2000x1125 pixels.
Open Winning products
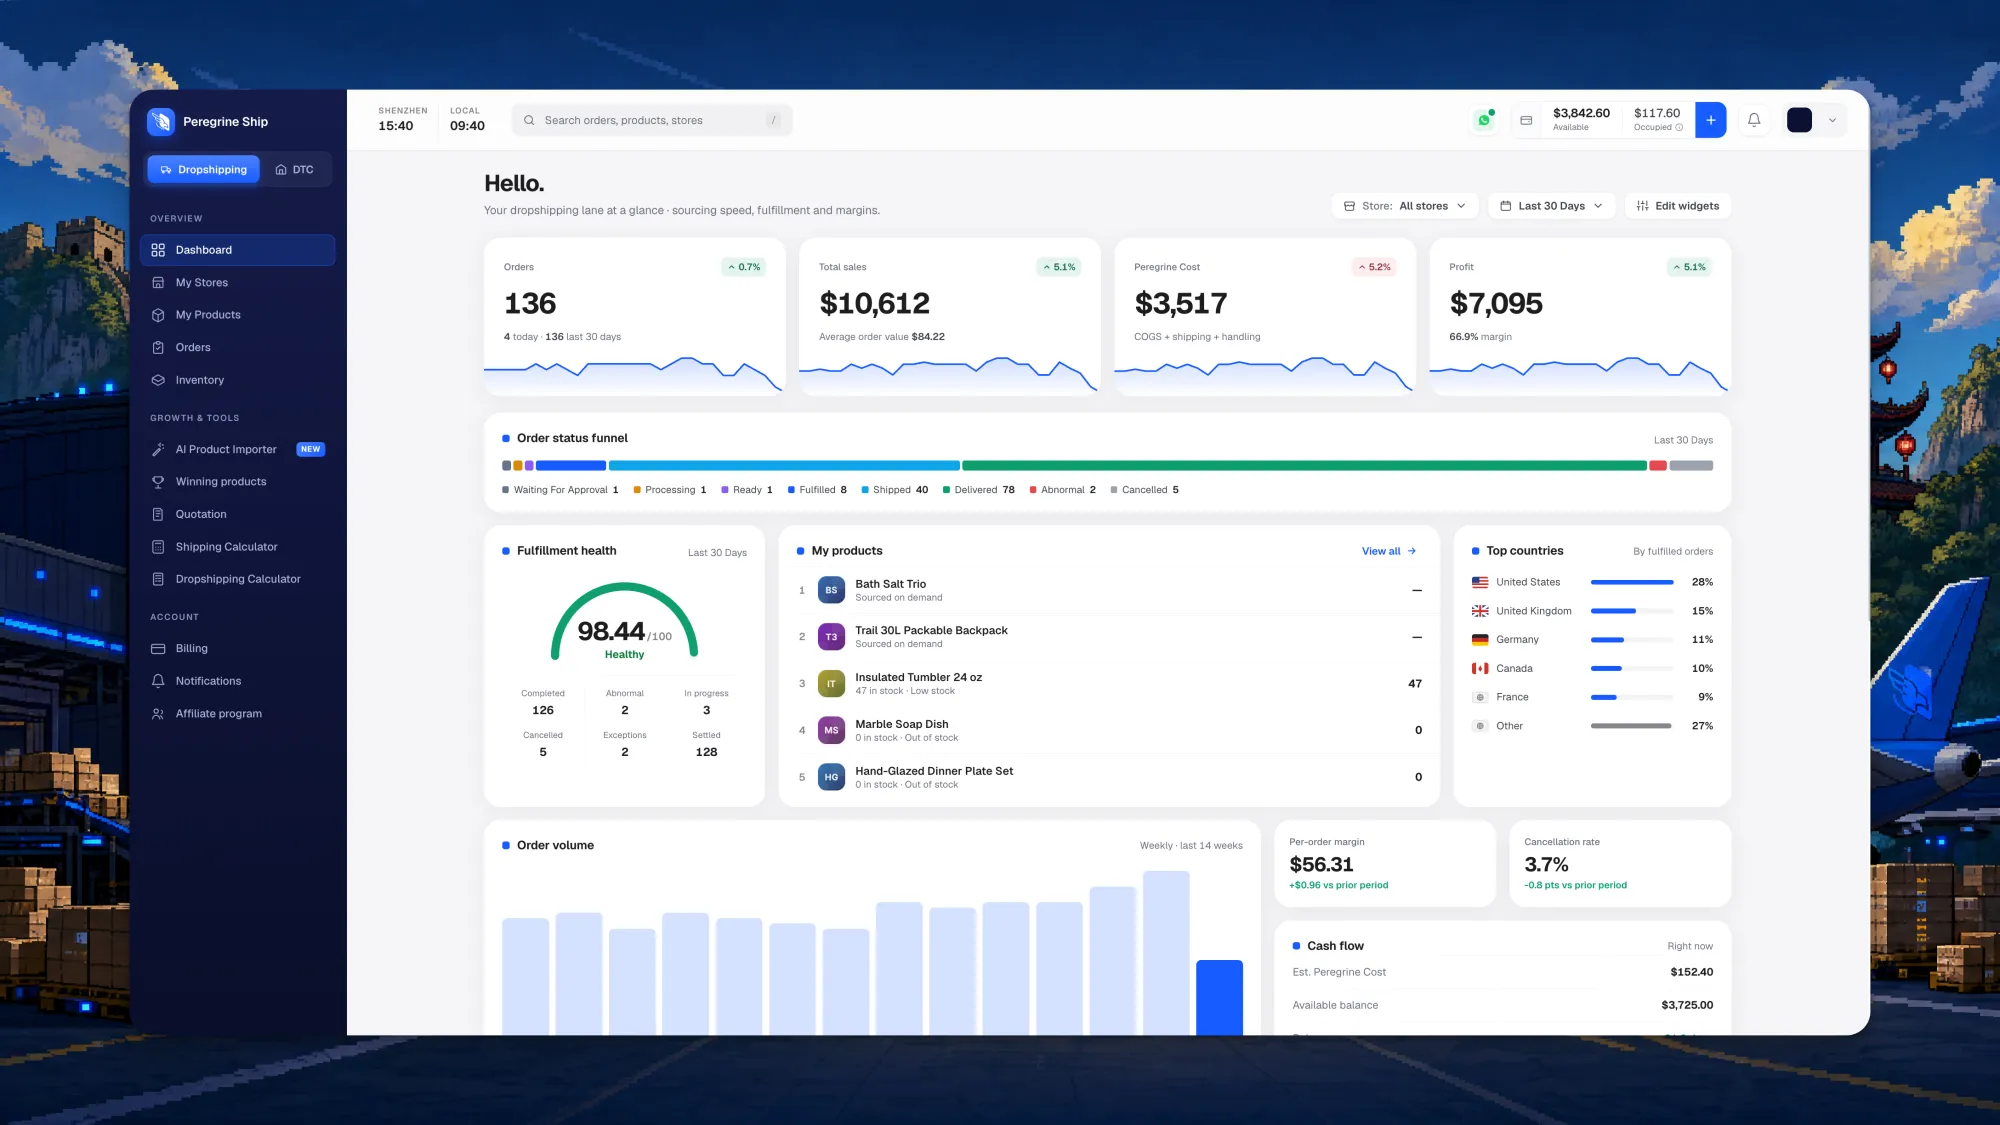click(238, 482)
